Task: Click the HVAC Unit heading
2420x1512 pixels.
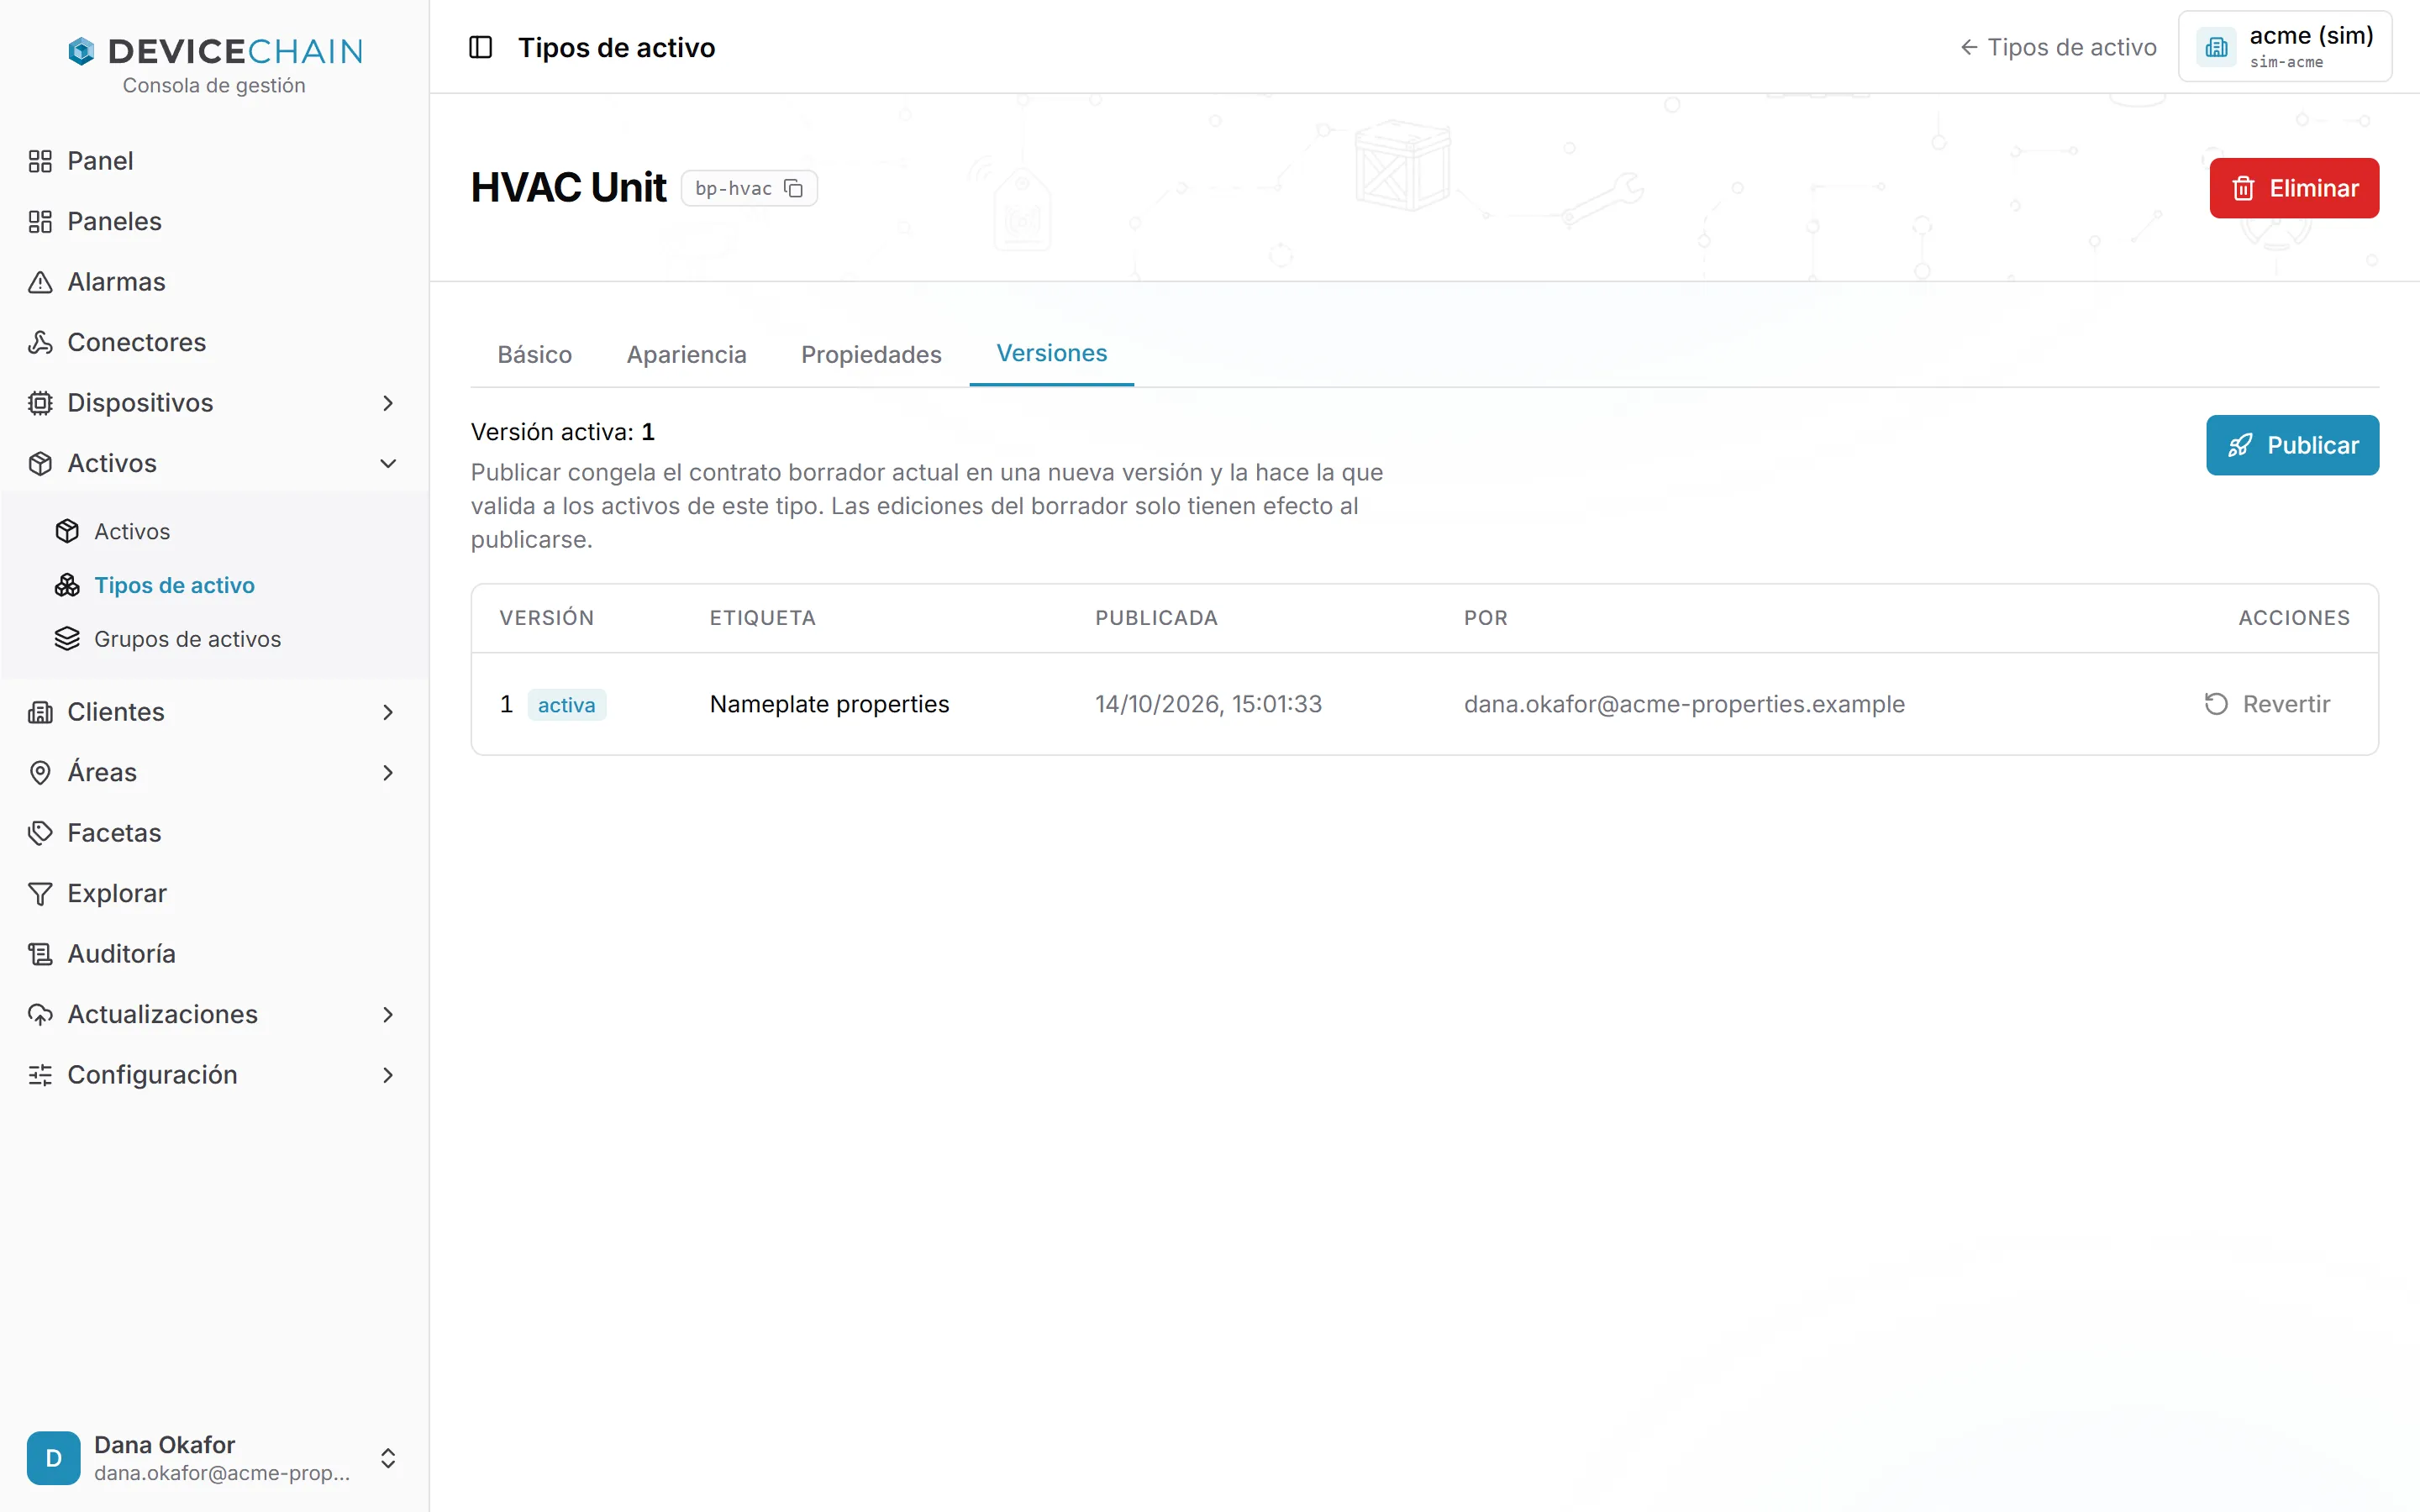Action: 568,187
